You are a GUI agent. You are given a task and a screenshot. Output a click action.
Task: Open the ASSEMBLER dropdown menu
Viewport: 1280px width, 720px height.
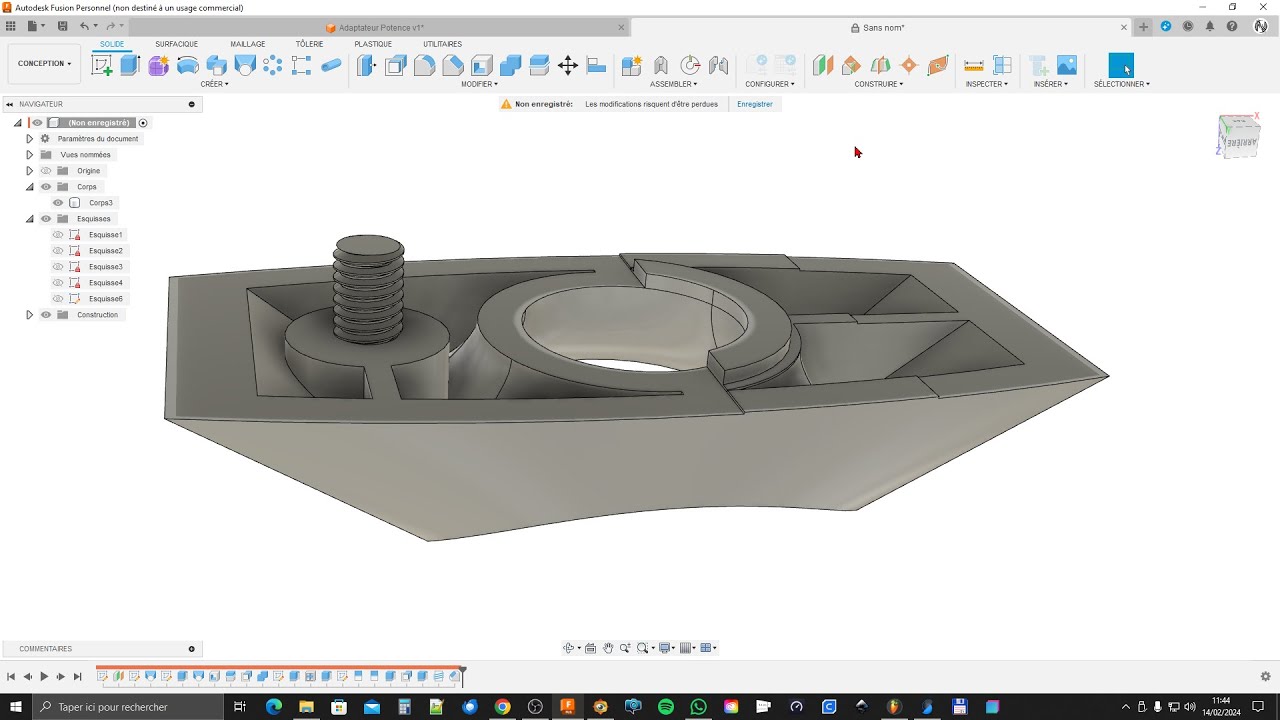pos(674,84)
